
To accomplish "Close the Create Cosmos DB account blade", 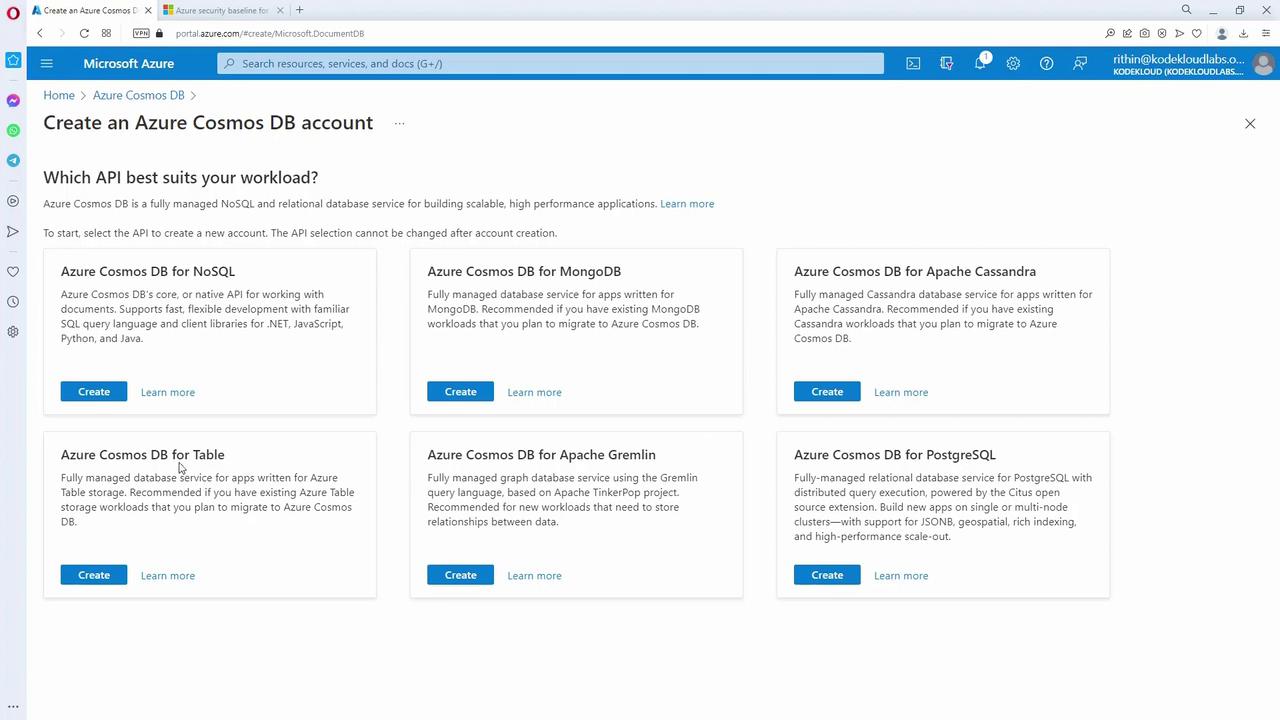I will click(1250, 123).
